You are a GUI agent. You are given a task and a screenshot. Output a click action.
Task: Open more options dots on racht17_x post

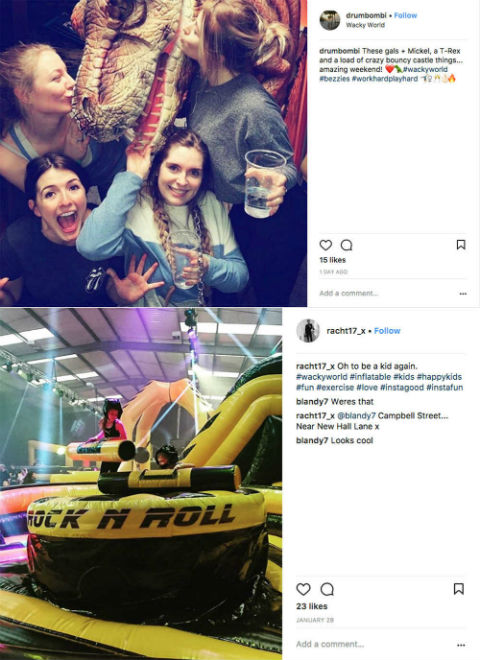tap(461, 645)
